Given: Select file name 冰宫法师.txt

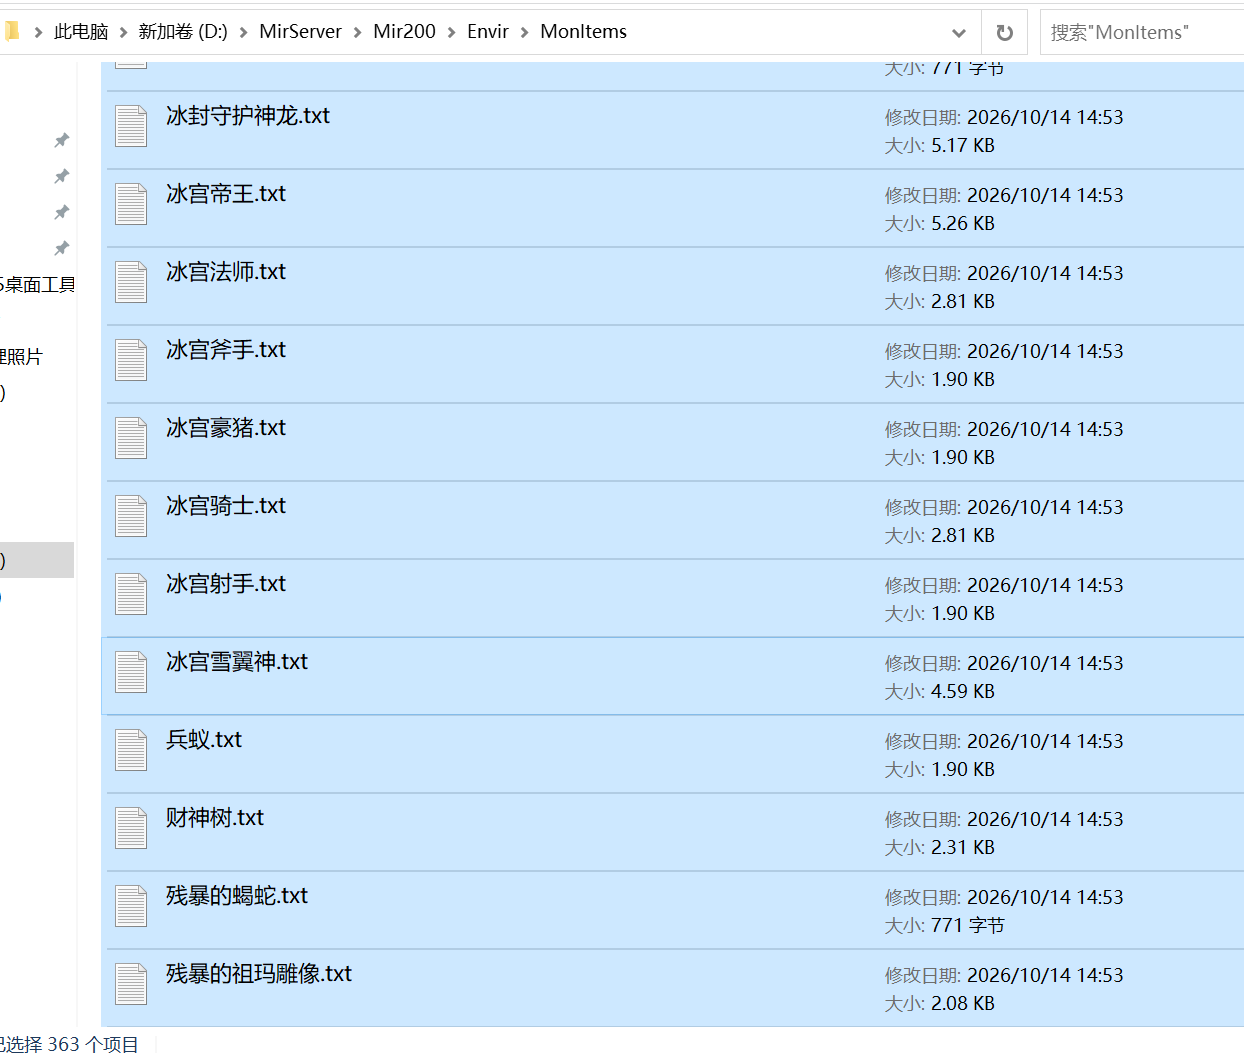Looking at the screenshot, I should [226, 272].
